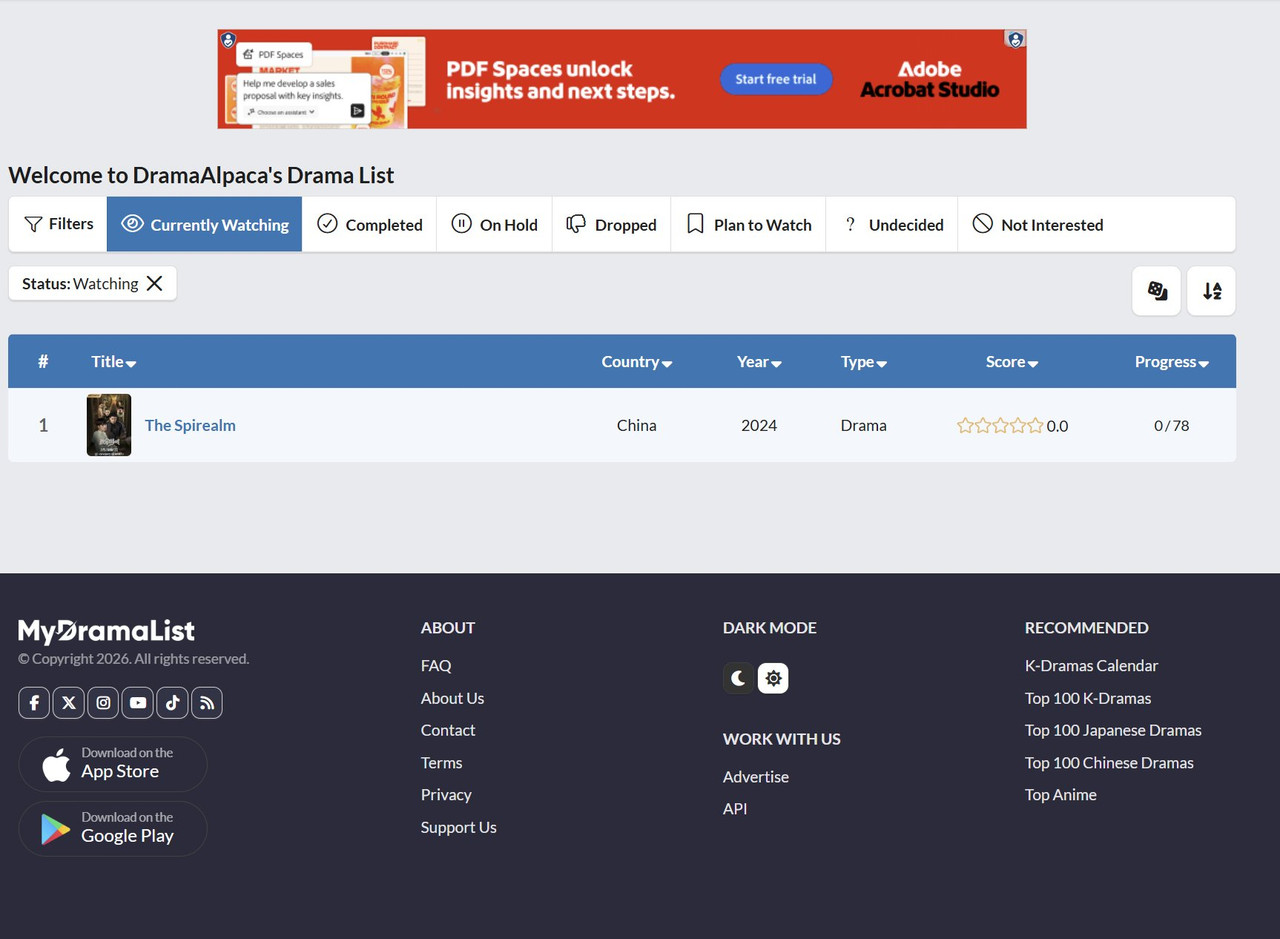Open The Spirealm title link
This screenshot has height=939, width=1280.
tap(190, 425)
